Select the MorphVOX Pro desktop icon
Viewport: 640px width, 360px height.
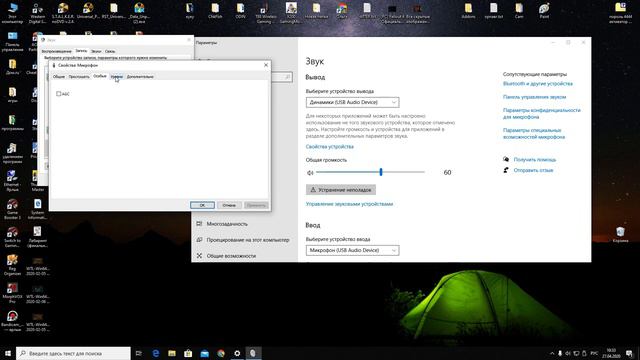(x=12, y=293)
